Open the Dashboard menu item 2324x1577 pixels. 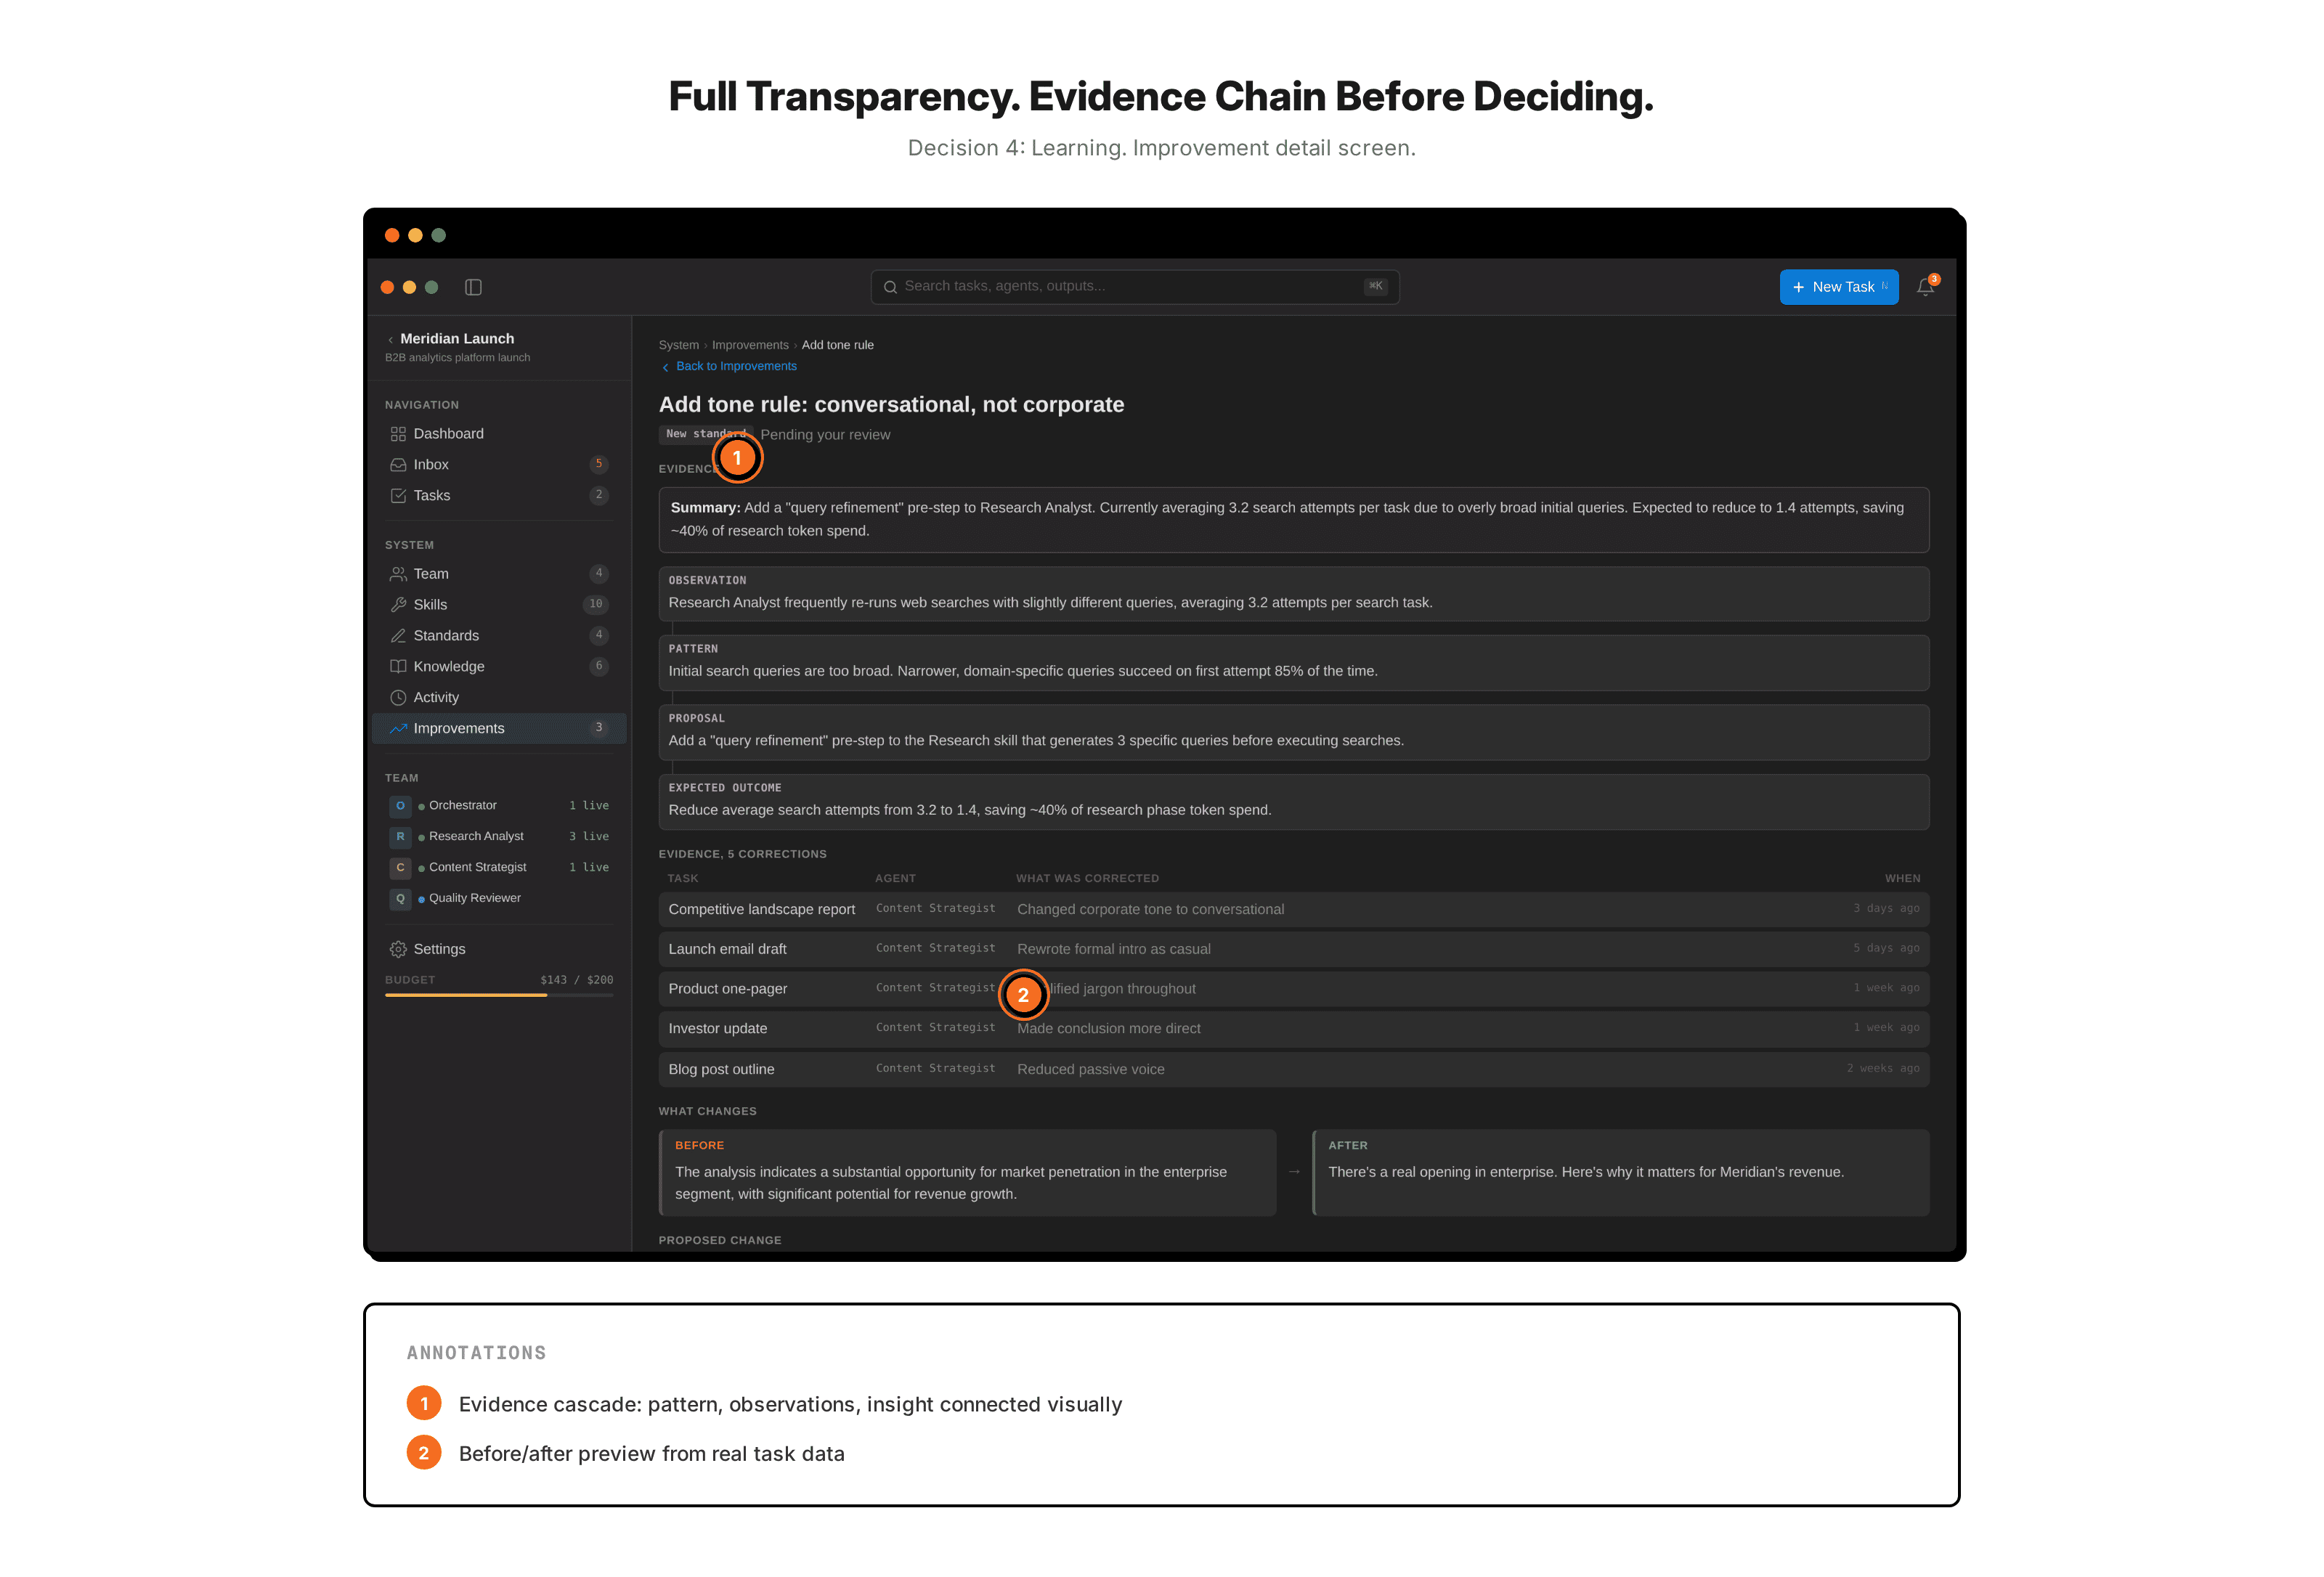[499, 434]
